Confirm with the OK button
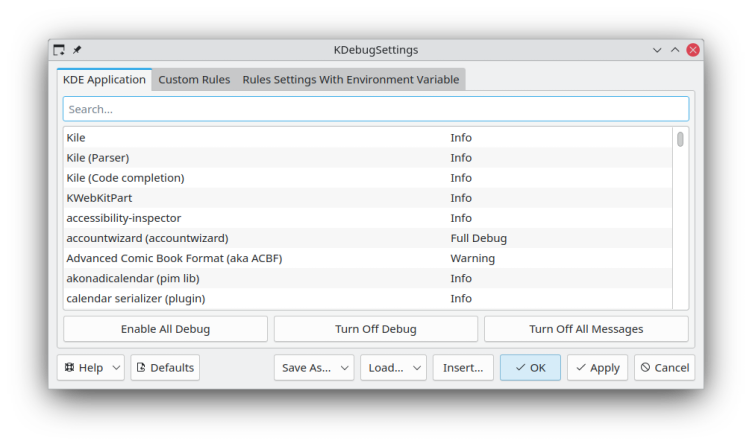Viewport: 752px width, 446px height. click(x=530, y=368)
